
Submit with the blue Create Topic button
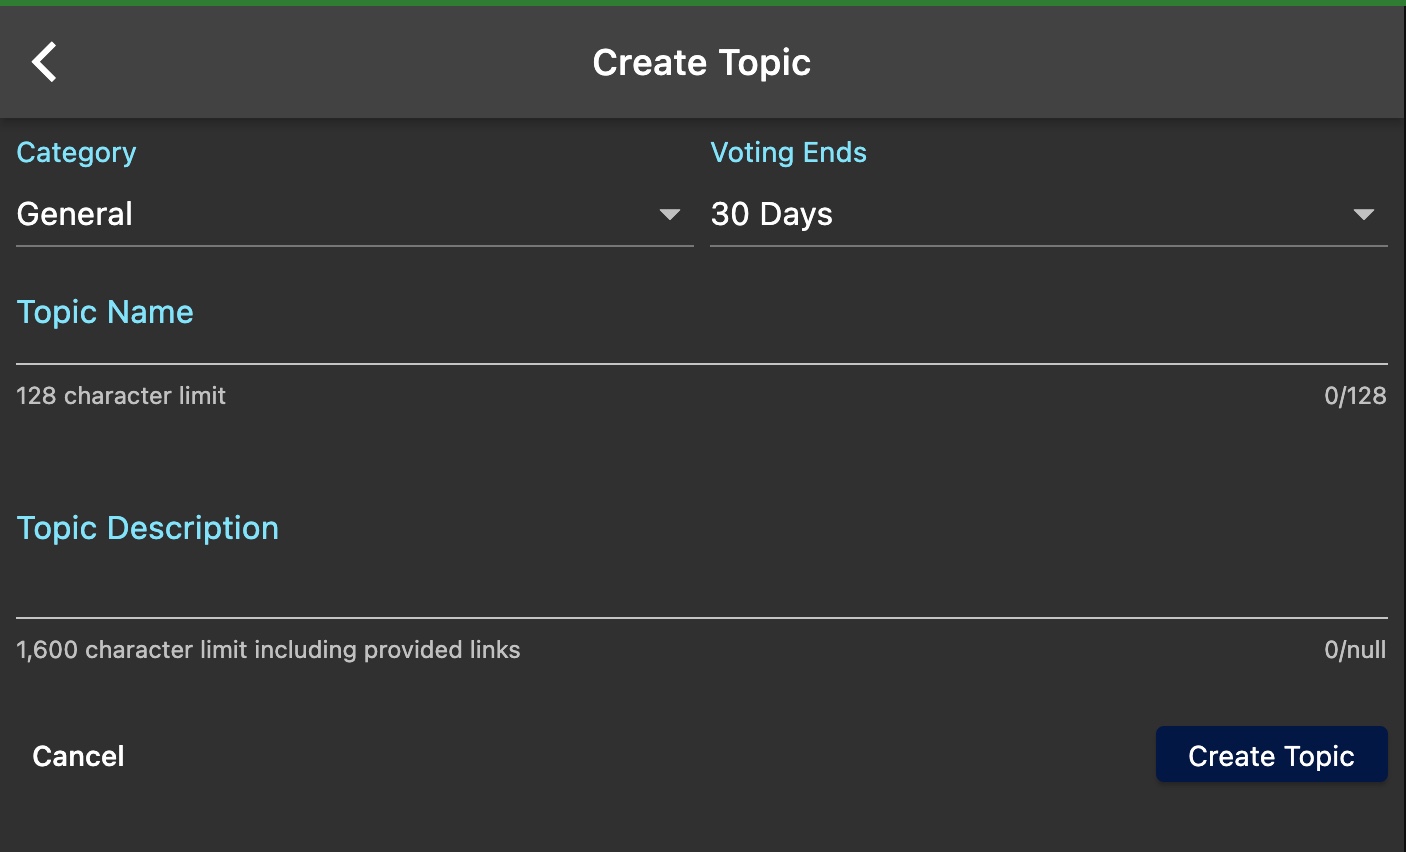coord(1271,755)
